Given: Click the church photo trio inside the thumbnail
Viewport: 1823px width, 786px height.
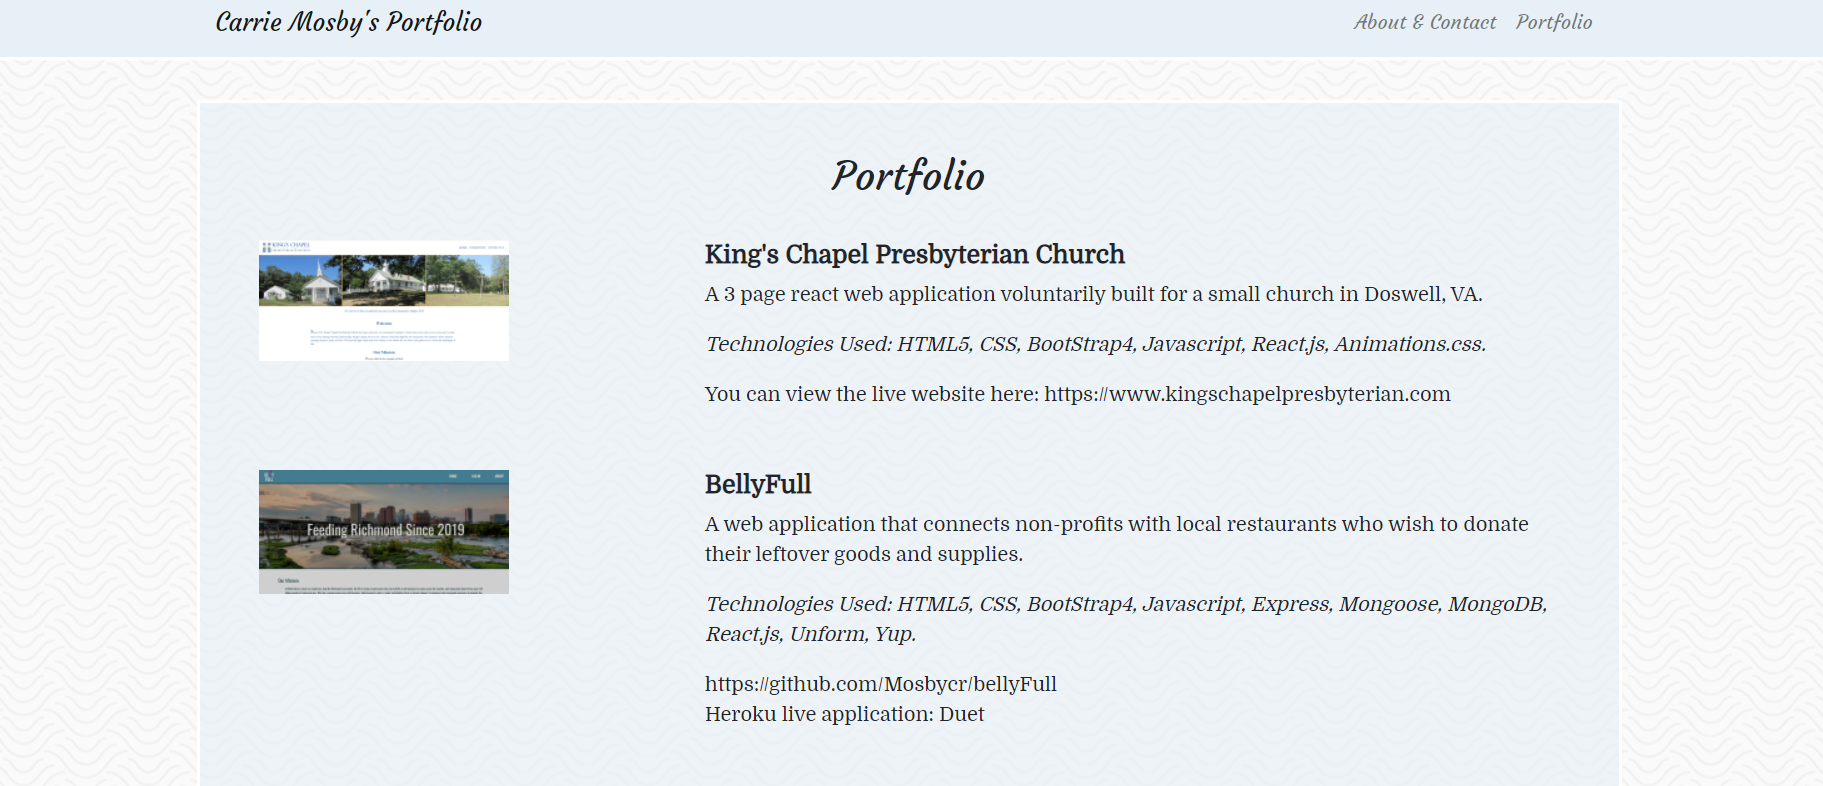Looking at the screenshot, I should [383, 282].
